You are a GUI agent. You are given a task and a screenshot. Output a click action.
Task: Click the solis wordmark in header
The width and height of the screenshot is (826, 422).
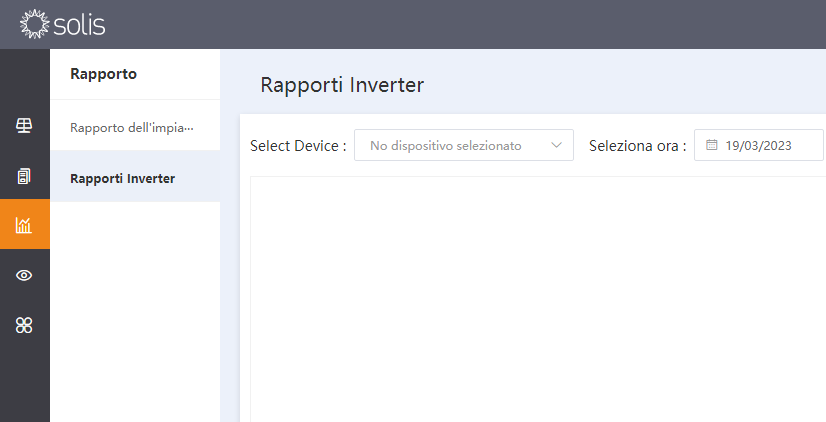[x=79, y=25]
